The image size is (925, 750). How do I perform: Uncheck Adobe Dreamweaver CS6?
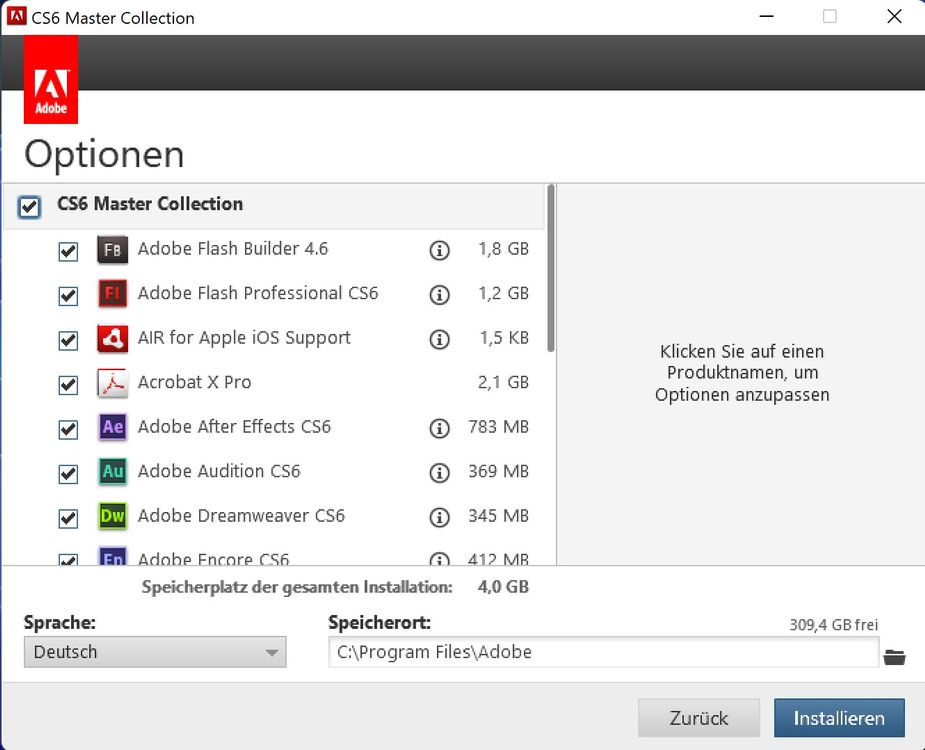(x=67, y=518)
